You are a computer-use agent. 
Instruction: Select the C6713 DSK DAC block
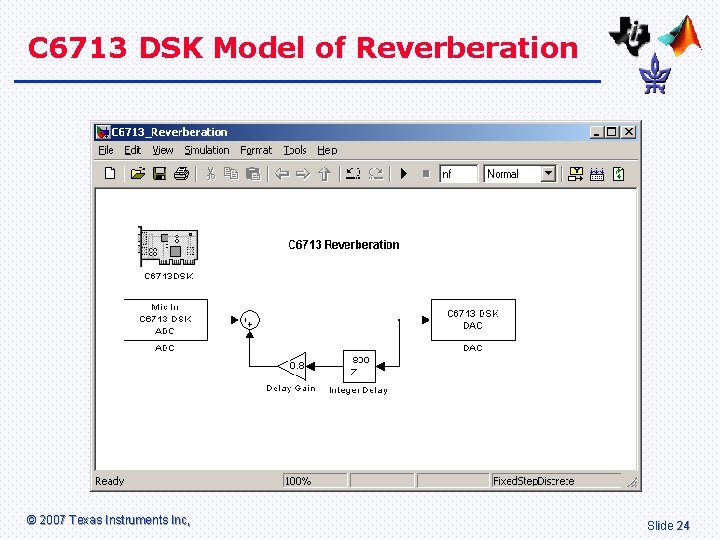tap(473, 320)
